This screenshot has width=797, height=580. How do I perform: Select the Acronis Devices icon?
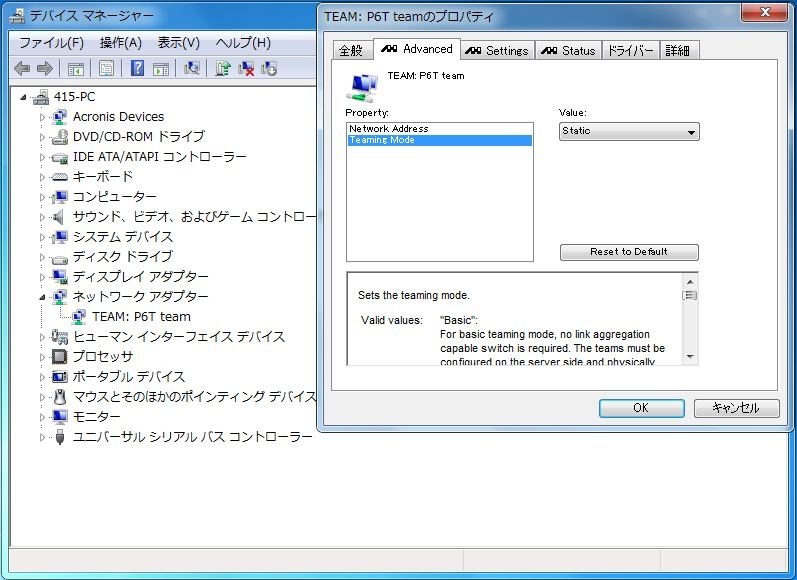pyautogui.click(x=59, y=117)
